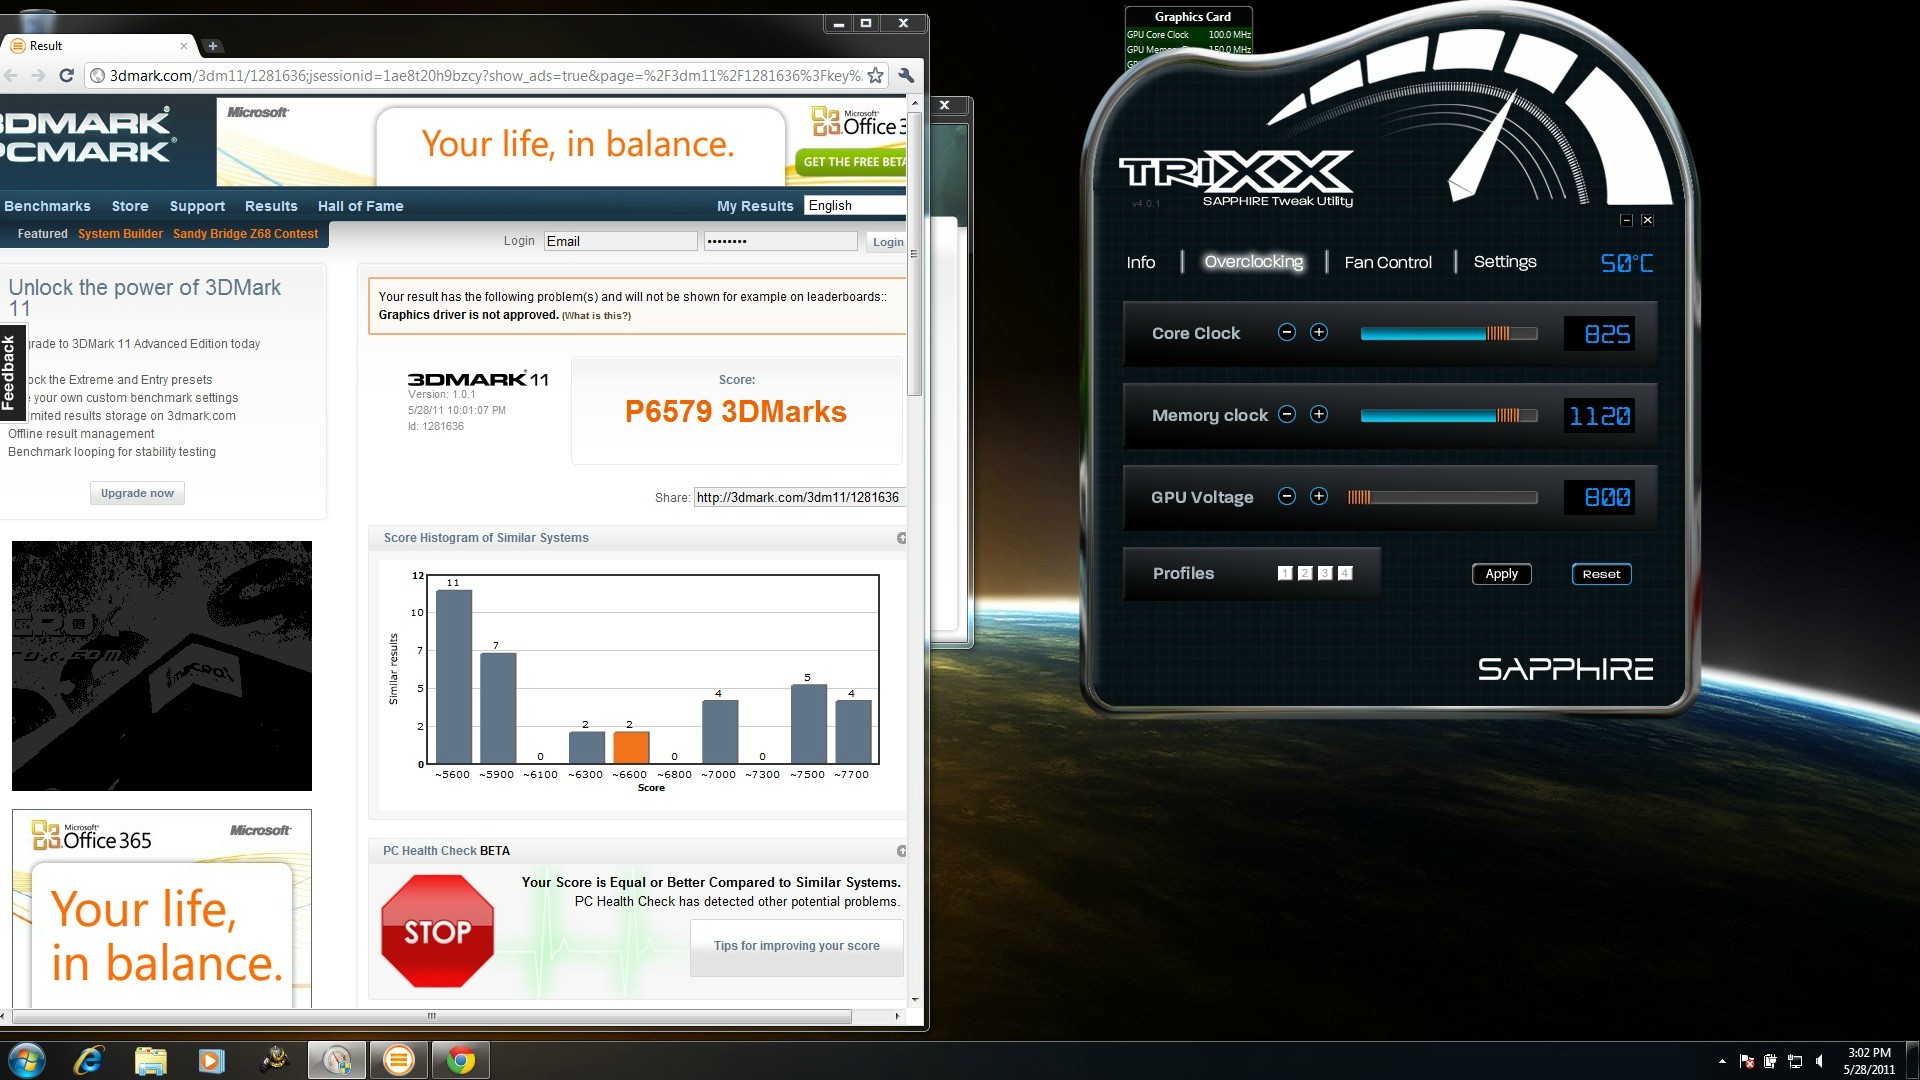Select TRIXX profile slot 4
The image size is (1920, 1080).
point(1345,573)
